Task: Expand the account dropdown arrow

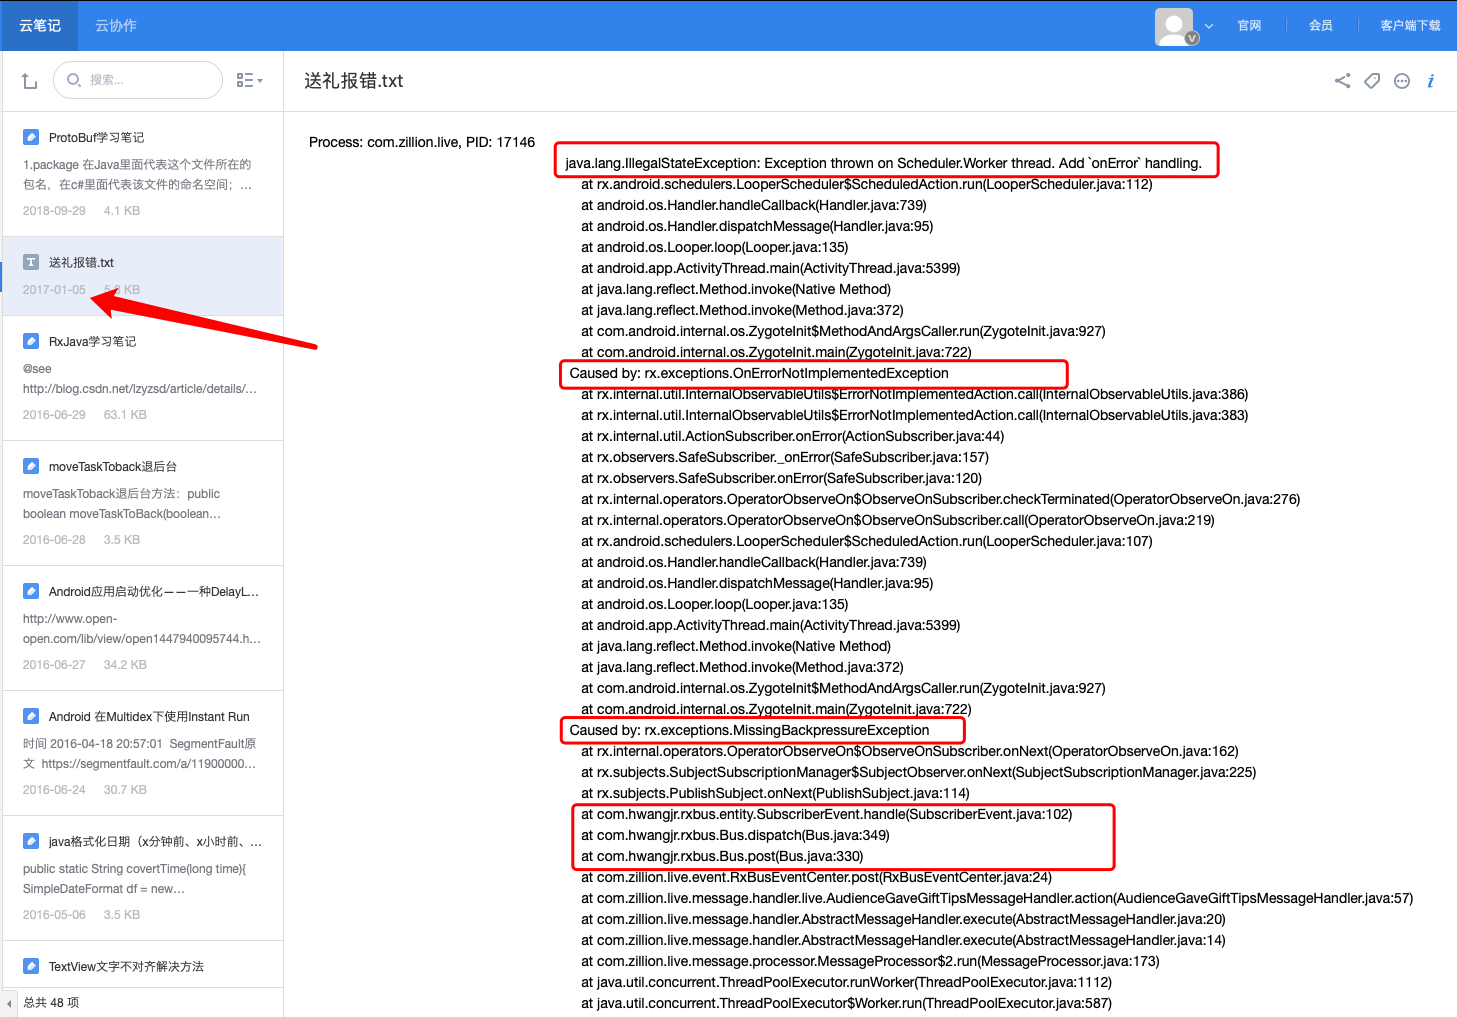Action: 1209,26
